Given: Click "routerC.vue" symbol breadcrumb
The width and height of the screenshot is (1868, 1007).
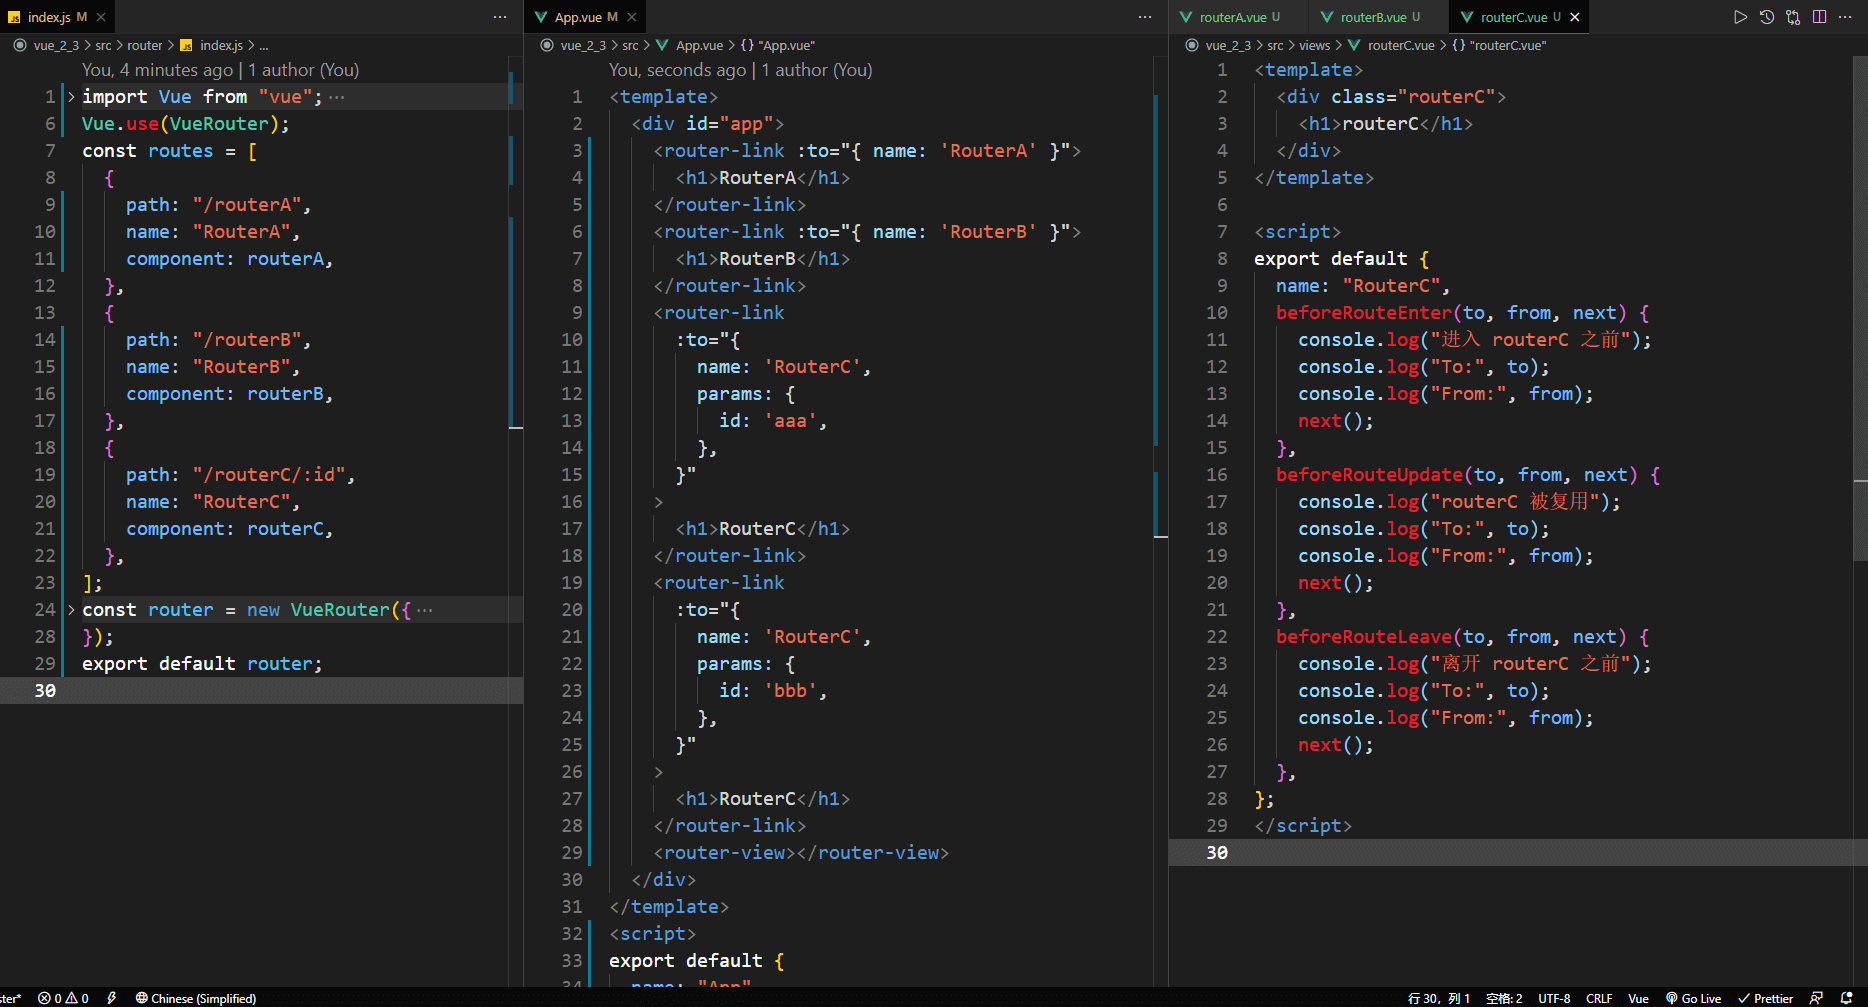Looking at the screenshot, I should point(1498,45).
